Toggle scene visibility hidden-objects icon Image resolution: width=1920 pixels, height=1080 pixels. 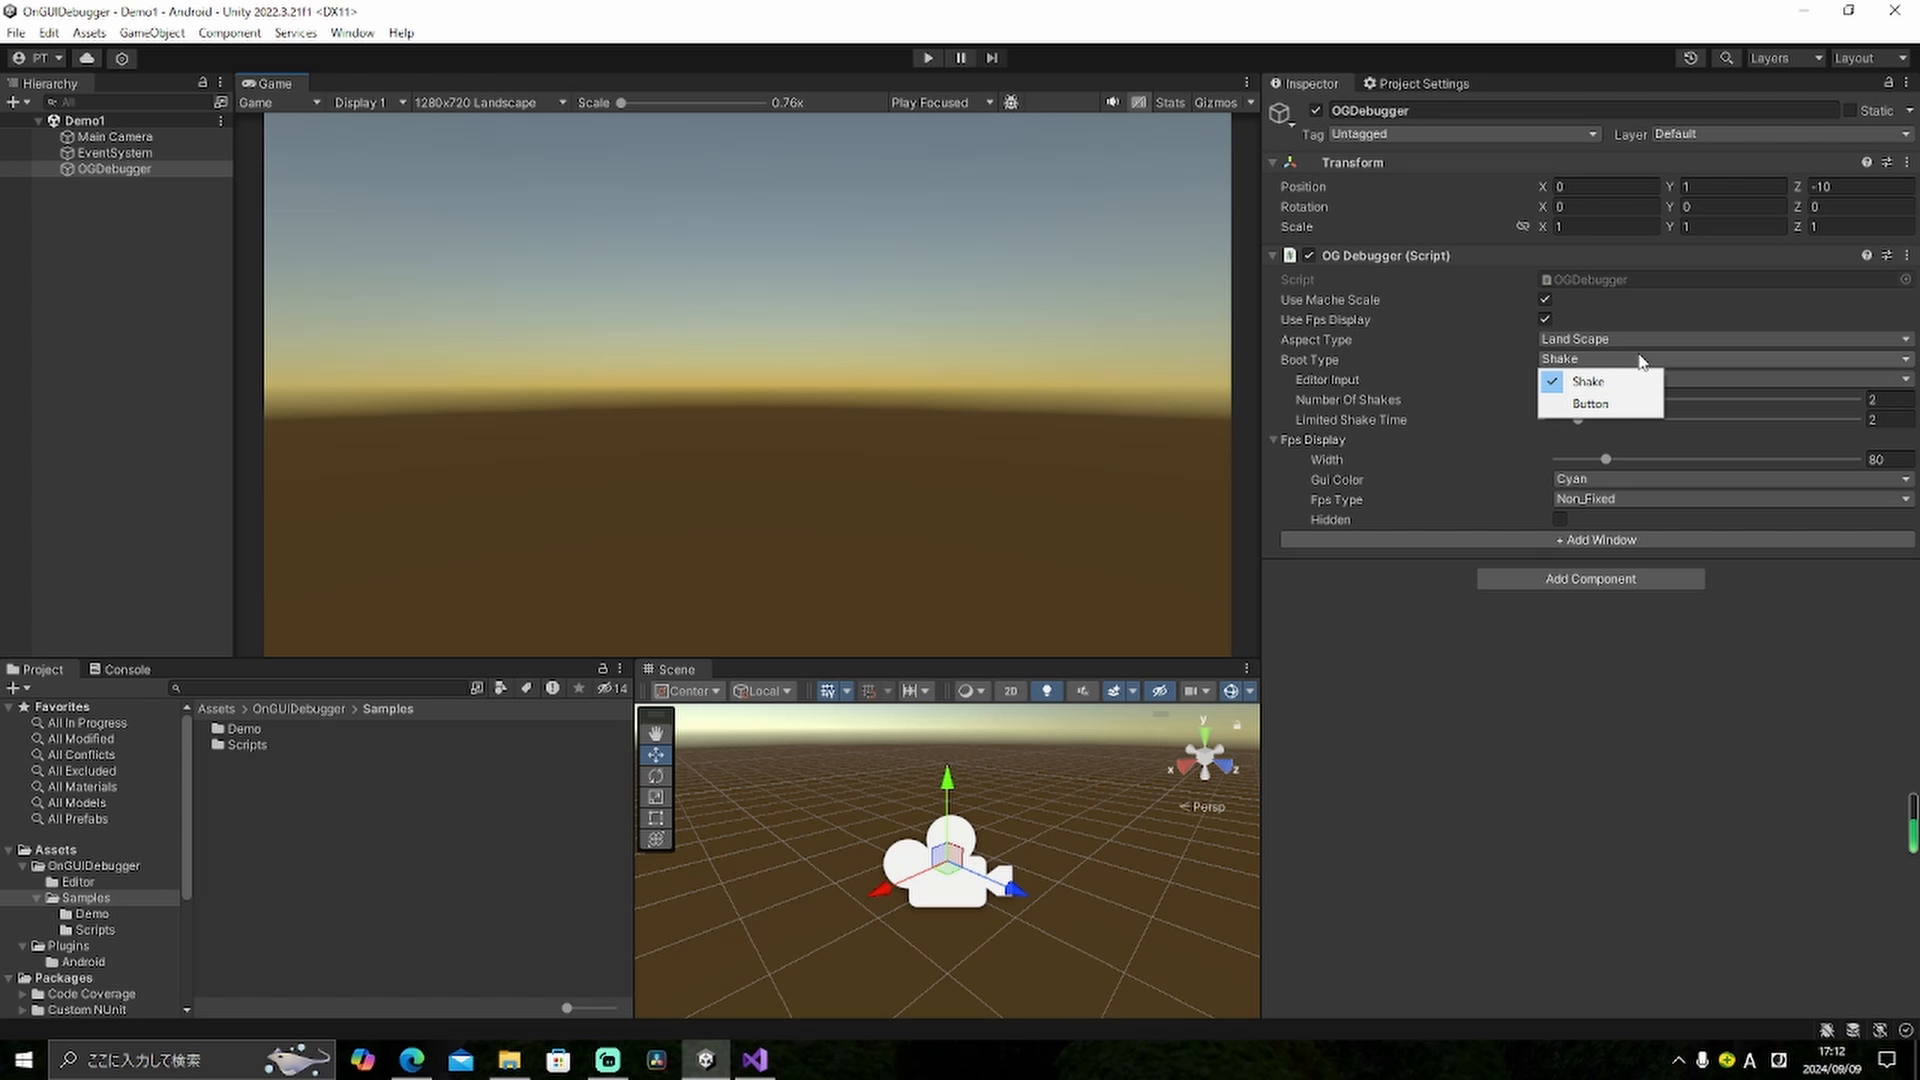[1159, 691]
